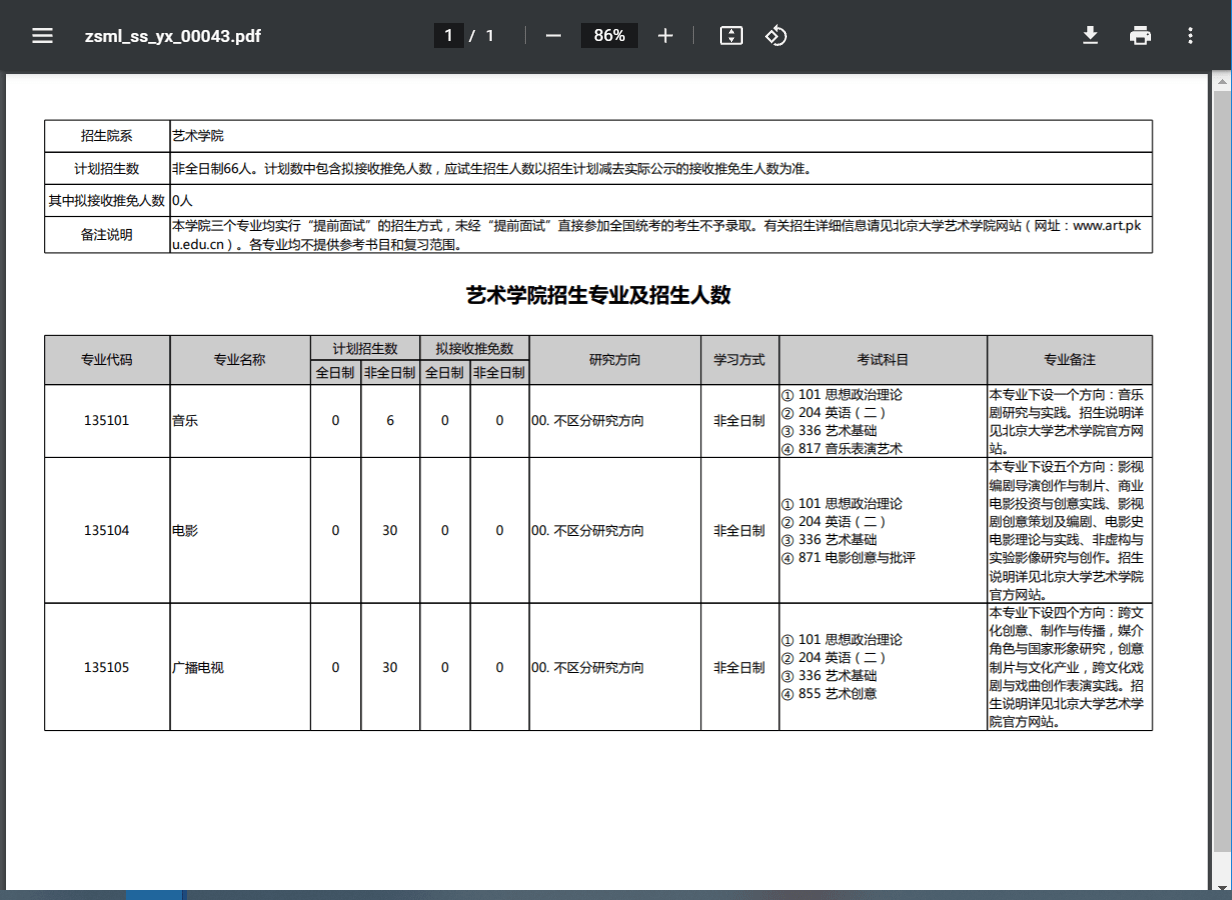Click the 广播电视 major name cell

pyautogui.click(x=198, y=667)
